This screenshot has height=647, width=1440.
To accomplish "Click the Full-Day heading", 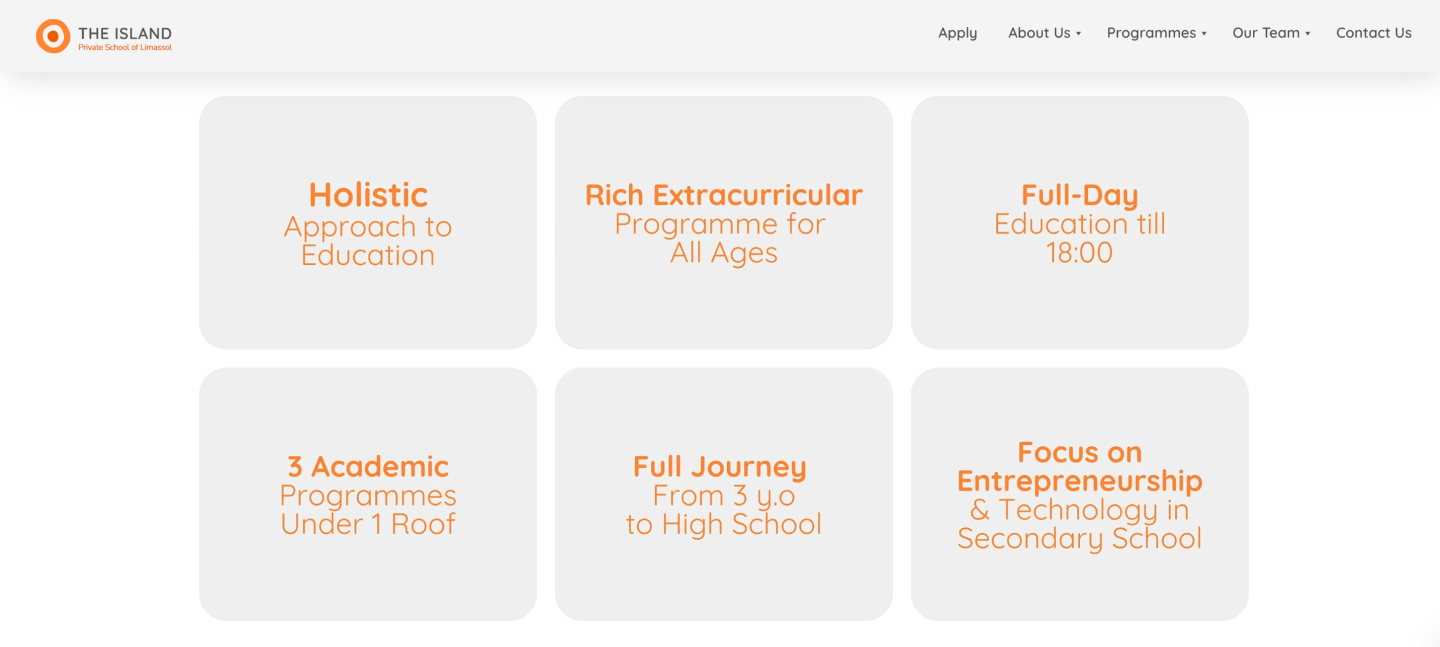I will click(1079, 195).
